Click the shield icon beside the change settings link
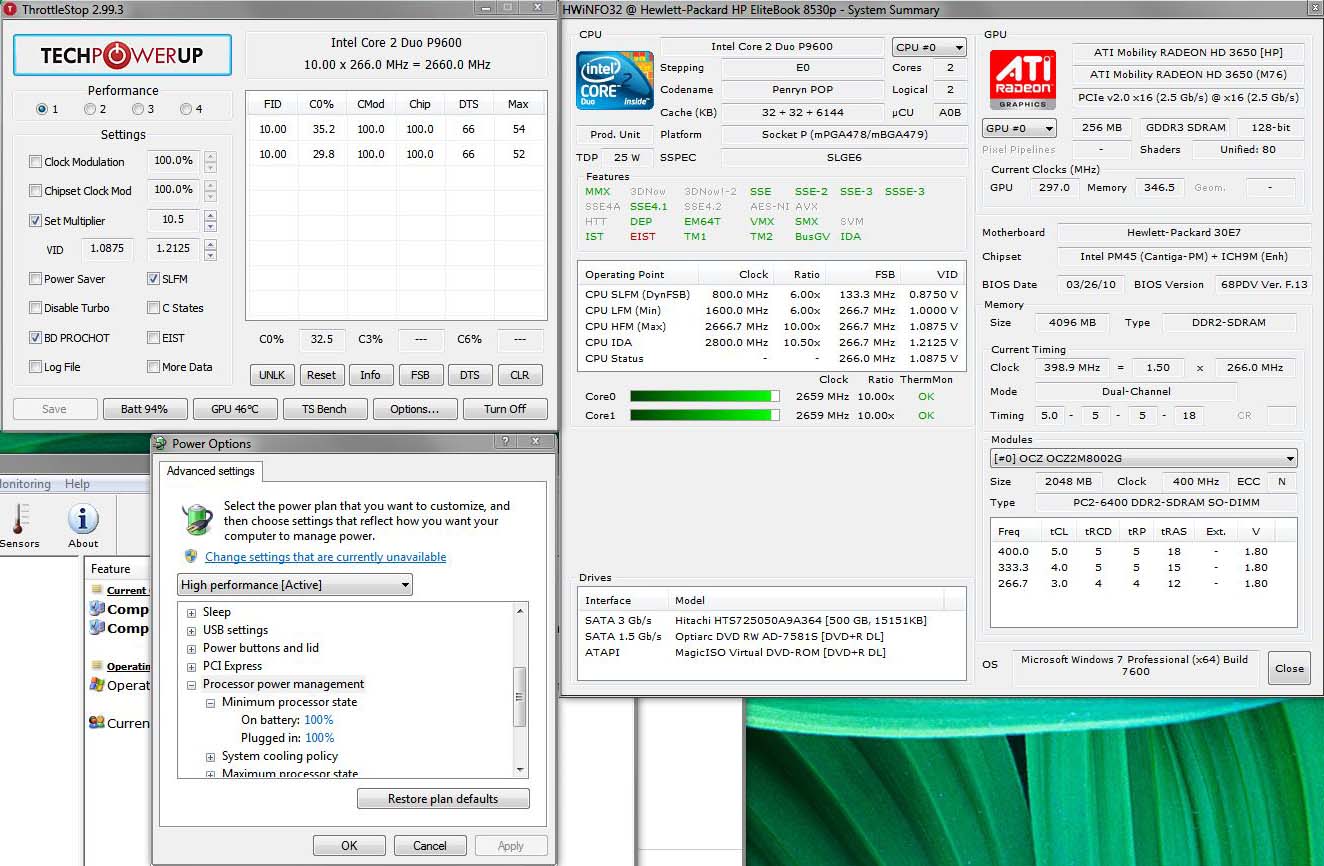Image resolution: width=1324 pixels, height=866 pixels. tap(191, 557)
